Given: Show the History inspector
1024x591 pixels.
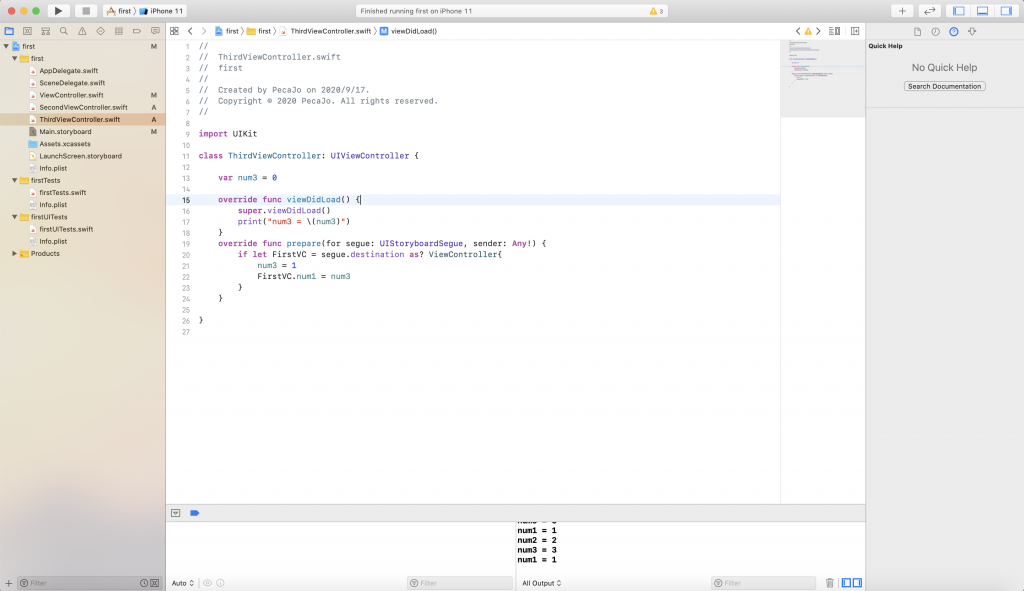Looking at the screenshot, I should (x=936, y=32).
